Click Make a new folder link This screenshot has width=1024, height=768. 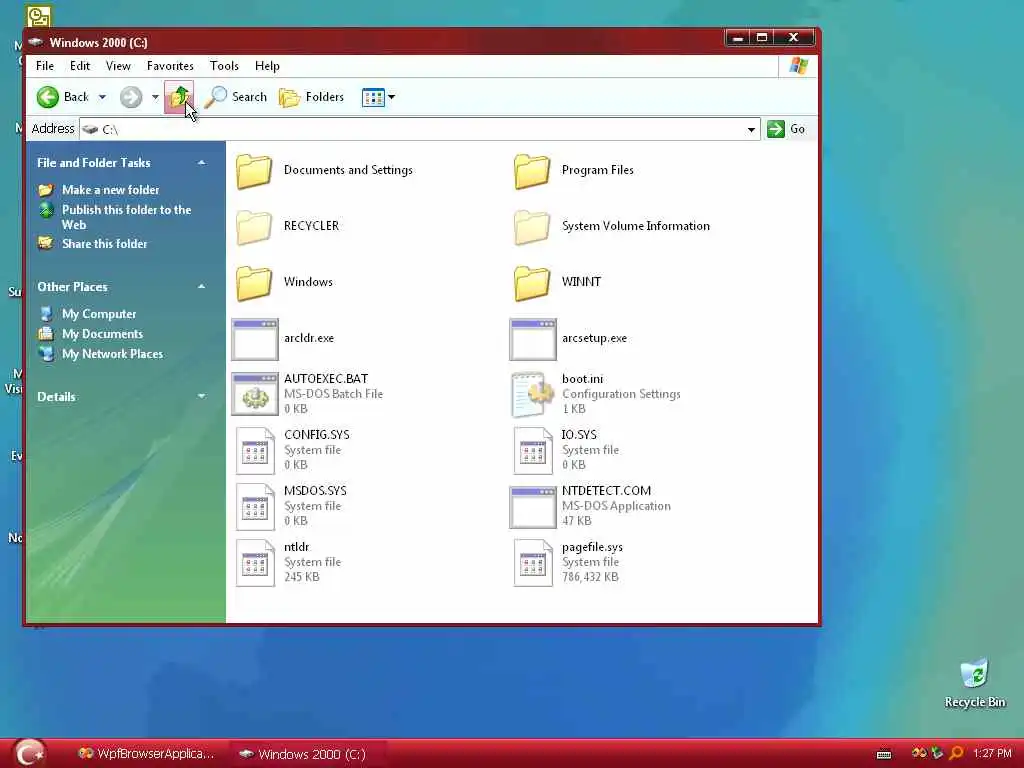click(110, 190)
